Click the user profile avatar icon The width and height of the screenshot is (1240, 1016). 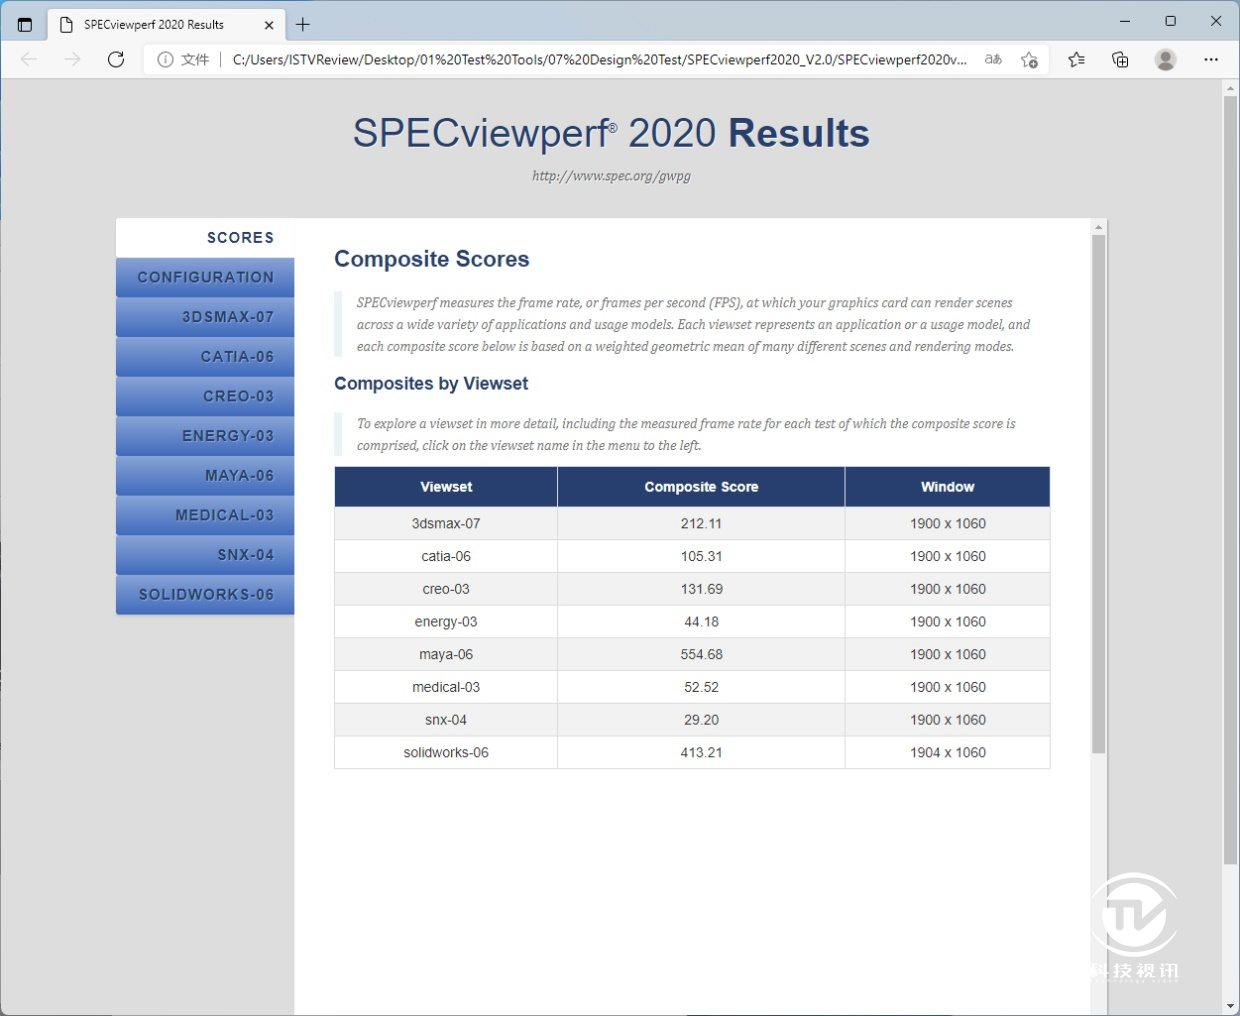tap(1165, 60)
